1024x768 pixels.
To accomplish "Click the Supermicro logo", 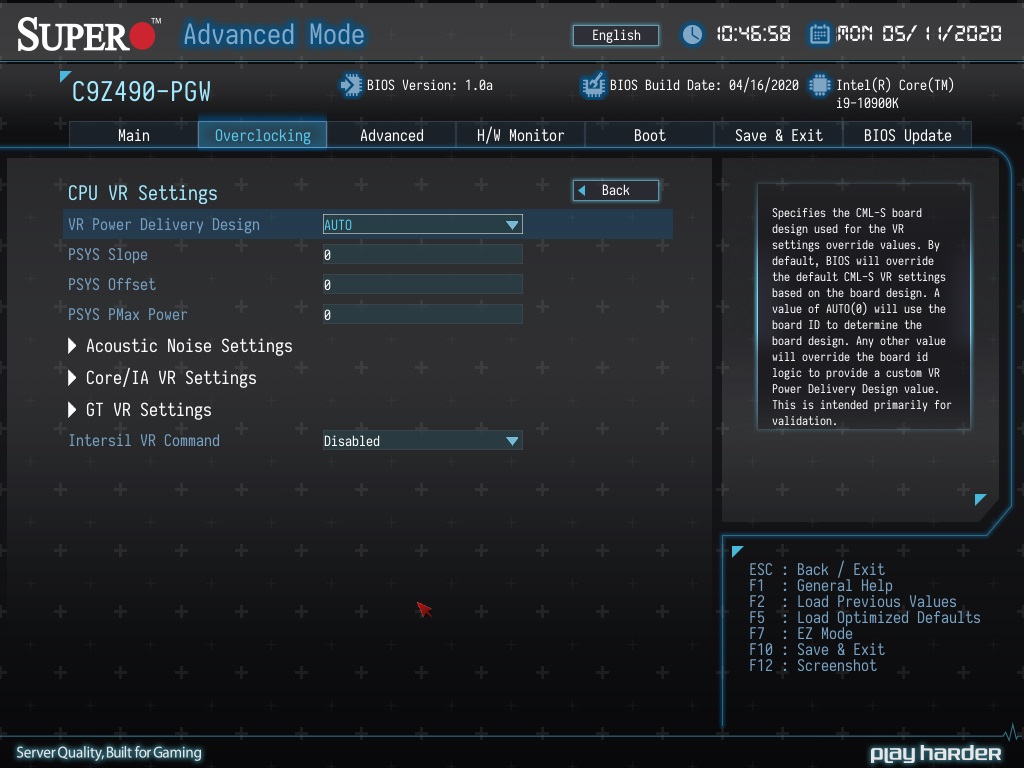I will pyautogui.click(x=88, y=35).
